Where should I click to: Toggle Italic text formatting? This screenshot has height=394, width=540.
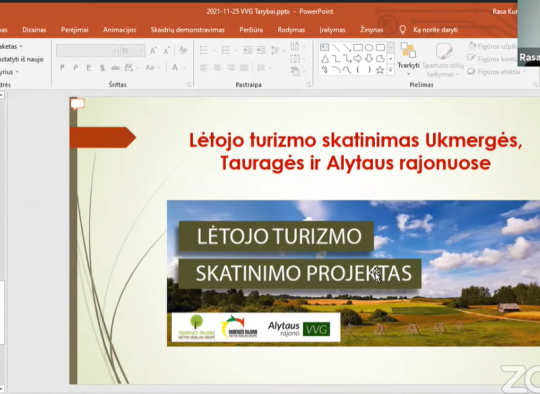(x=75, y=68)
